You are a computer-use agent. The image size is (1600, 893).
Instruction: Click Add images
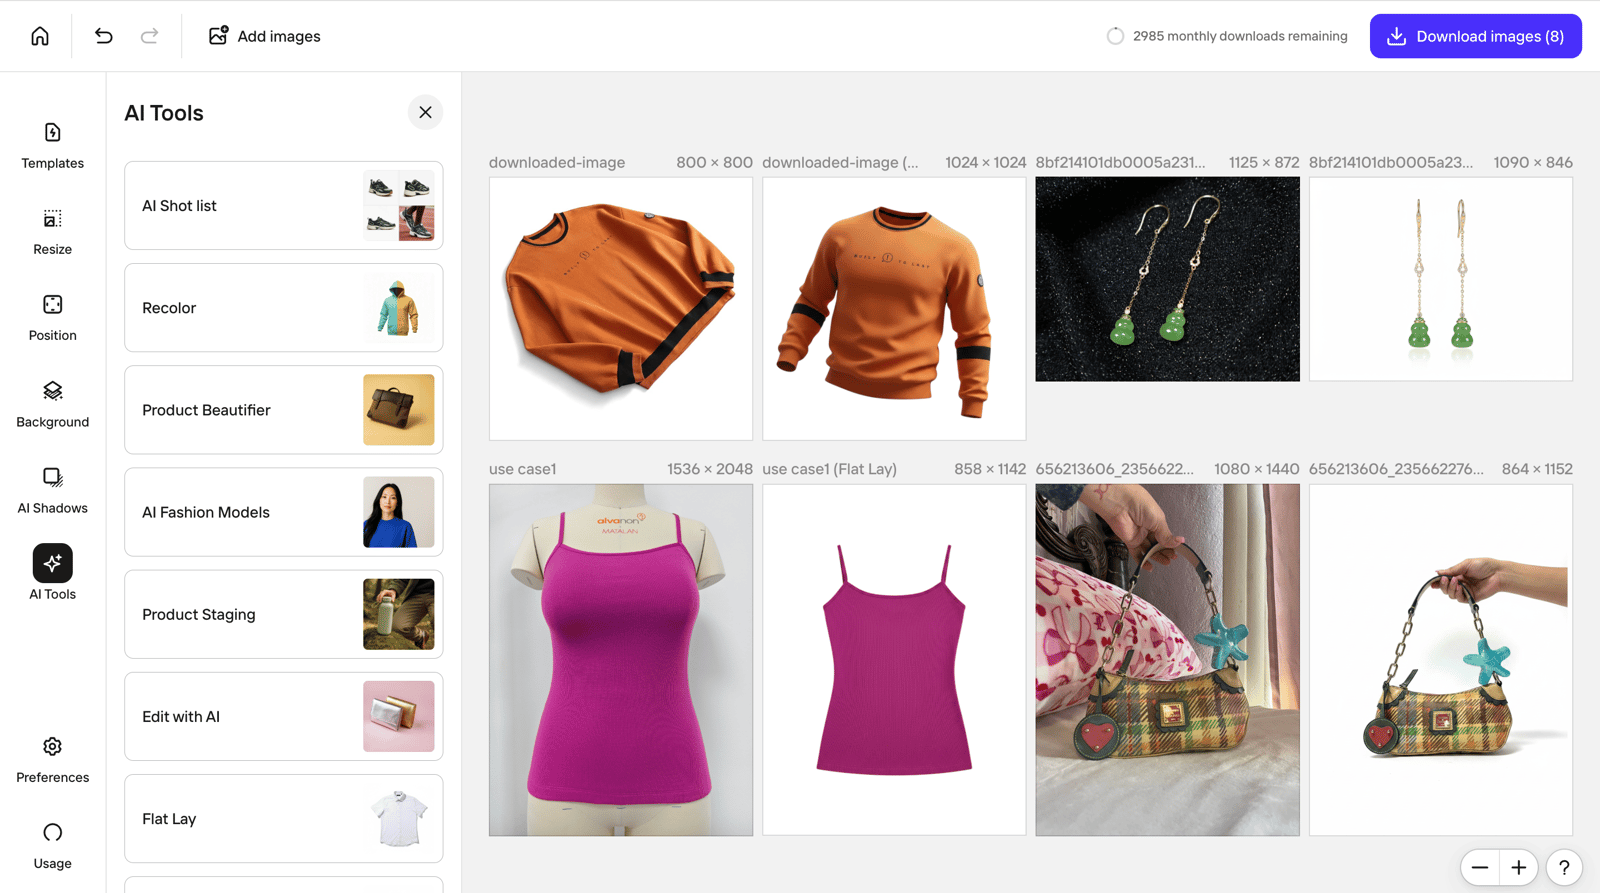pos(264,36)
